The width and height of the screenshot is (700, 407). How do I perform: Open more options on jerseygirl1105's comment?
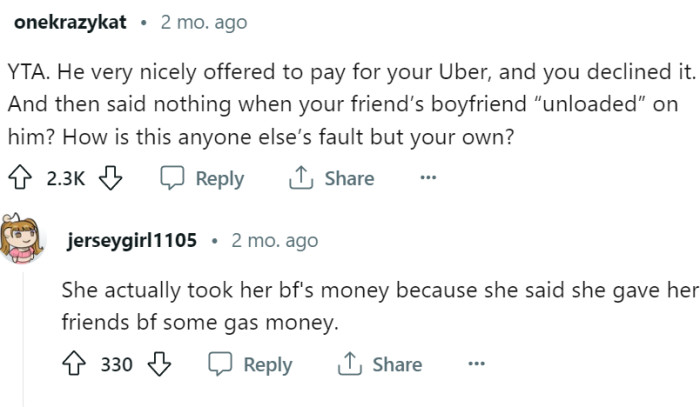coord(476,364)
